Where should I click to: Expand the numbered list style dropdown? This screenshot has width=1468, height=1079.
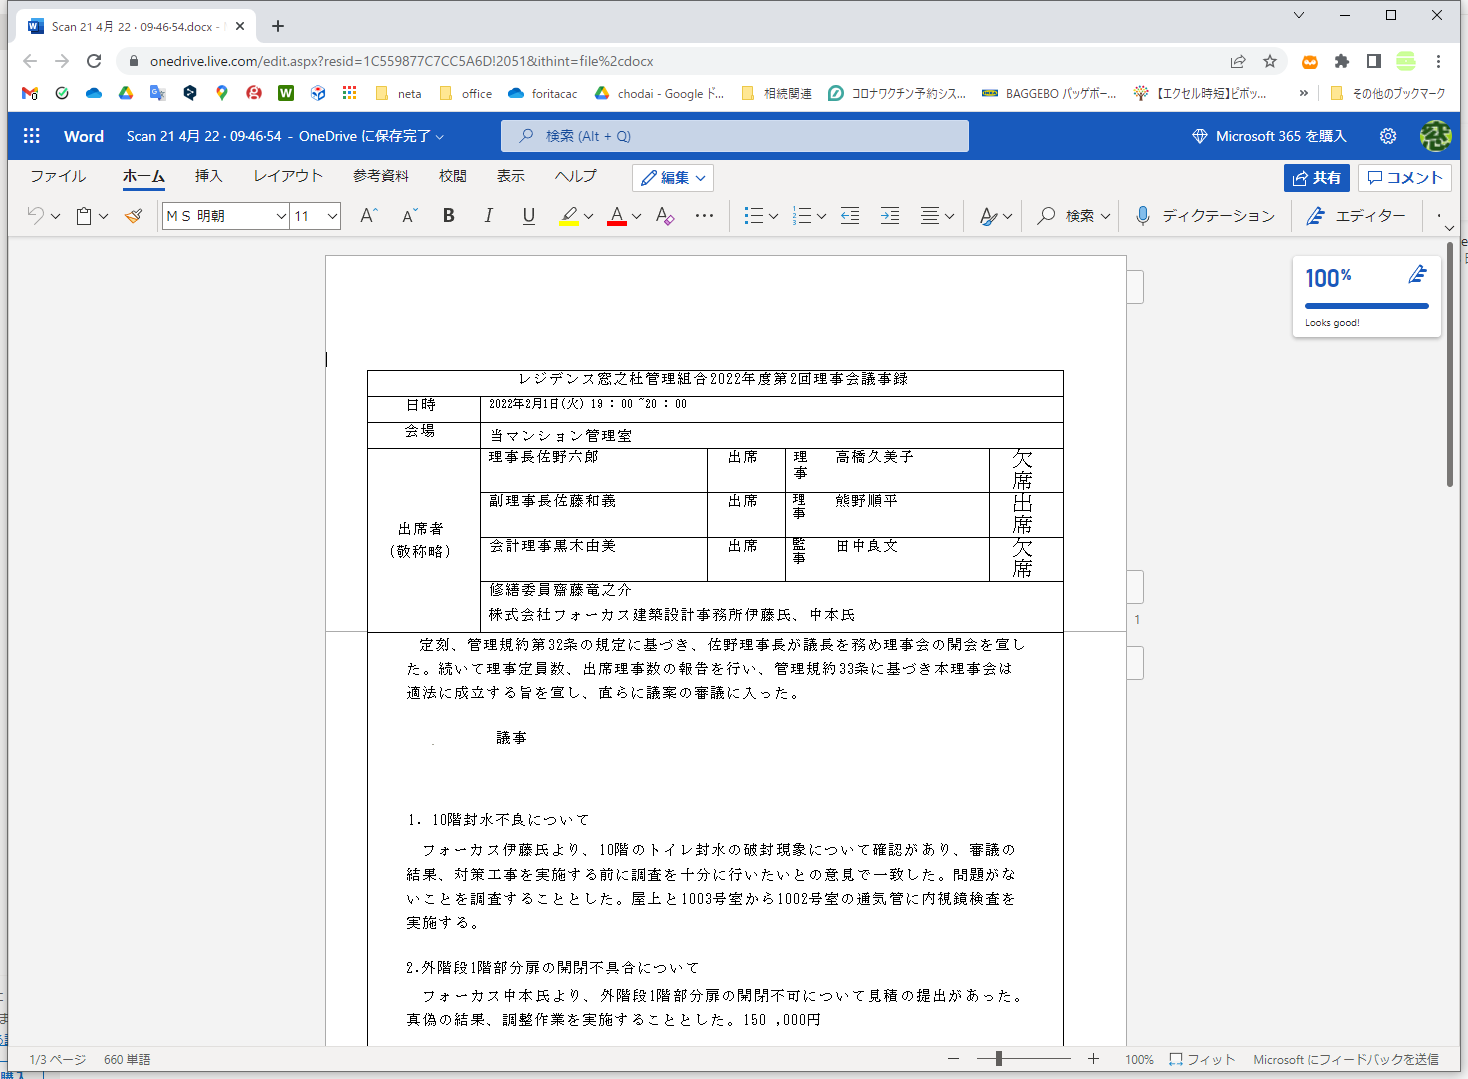[x=820, y=215]
